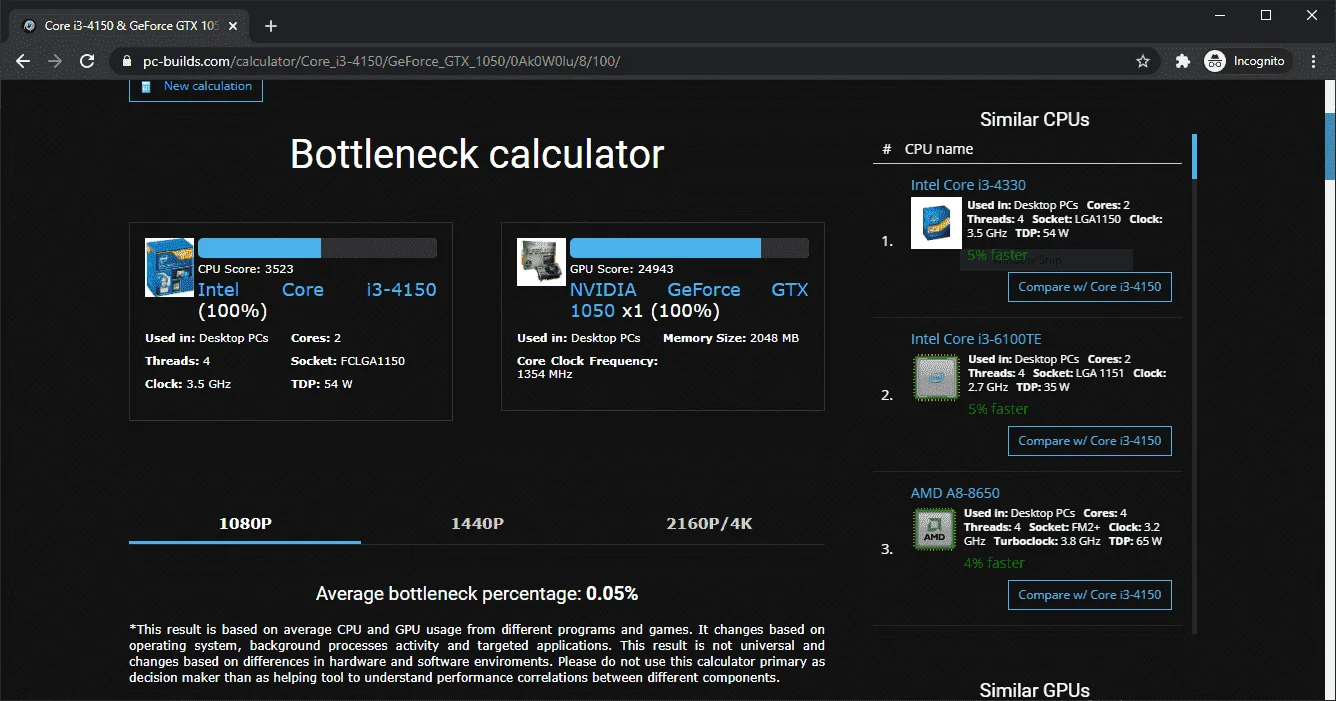Open the AMD A8-8650 link

coord(955,493)
